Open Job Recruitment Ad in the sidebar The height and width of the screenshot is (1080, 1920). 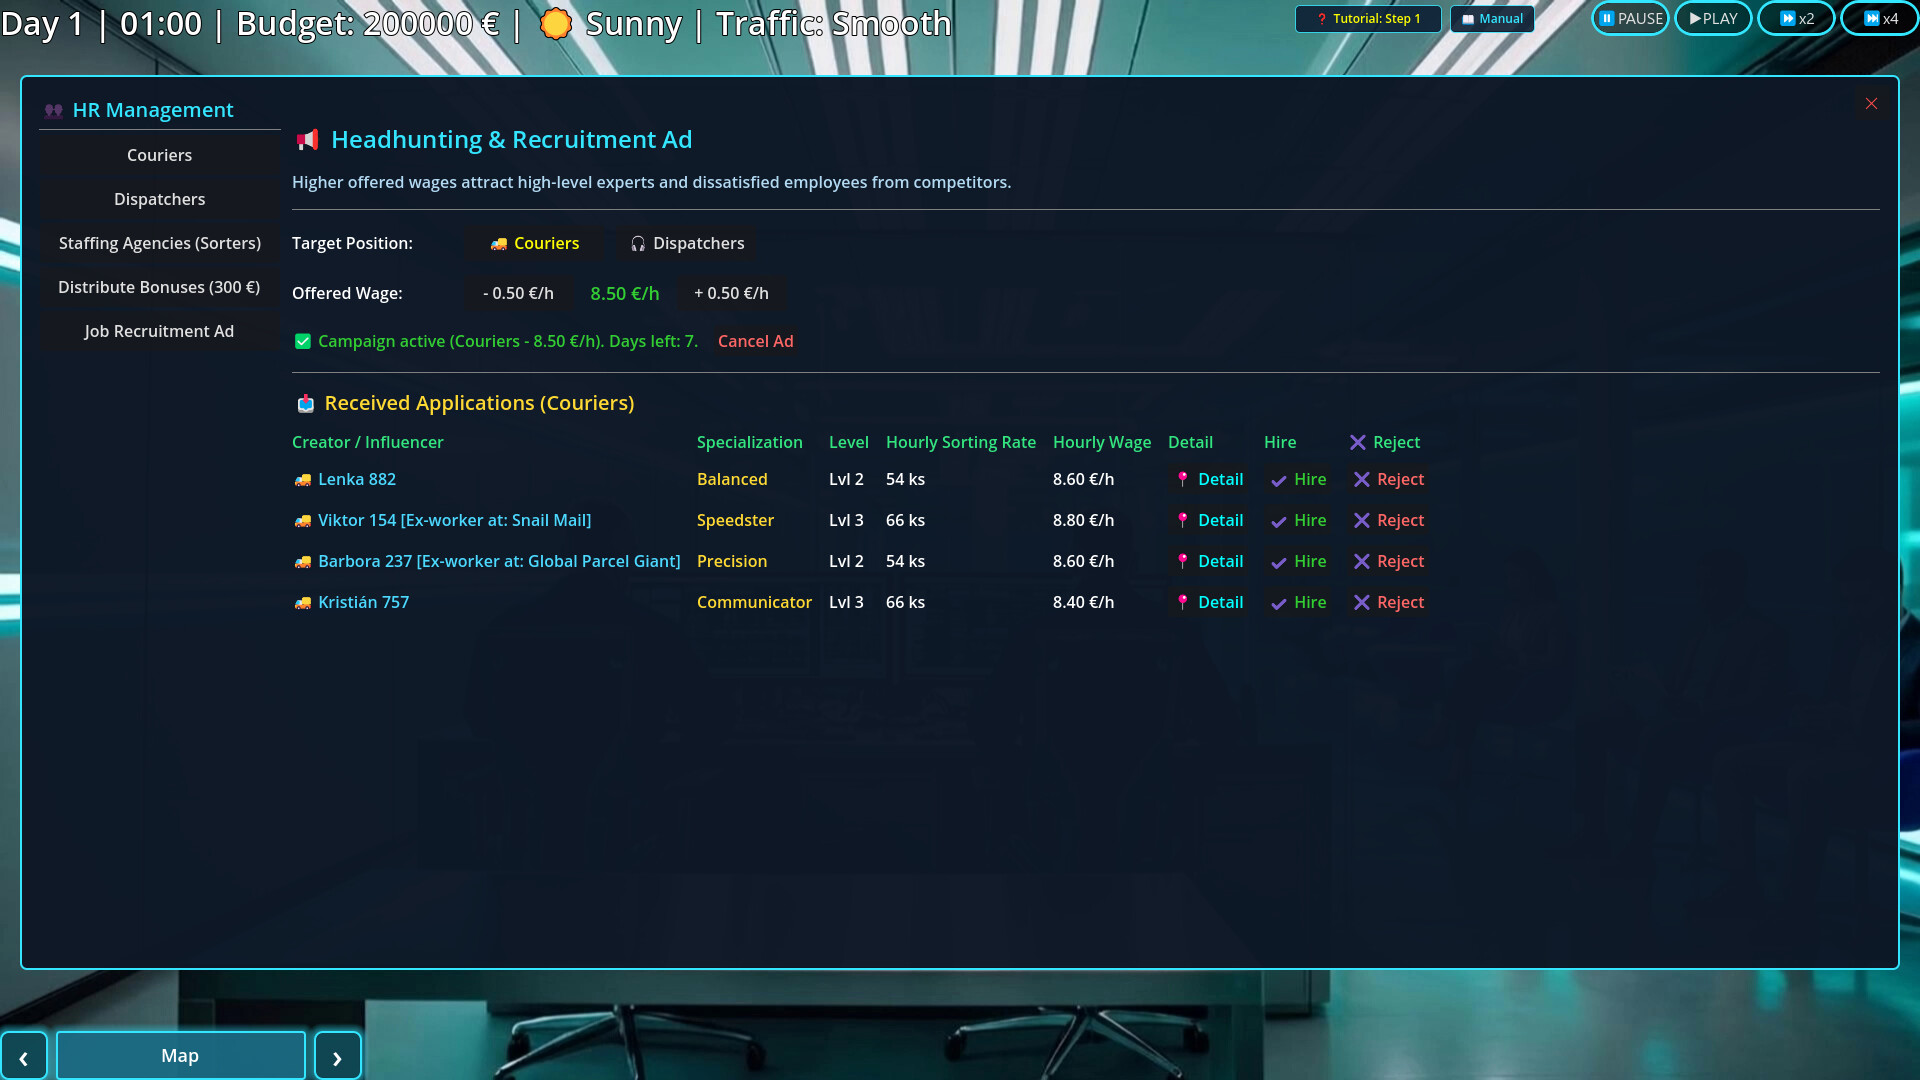click(x=160, y=331)
